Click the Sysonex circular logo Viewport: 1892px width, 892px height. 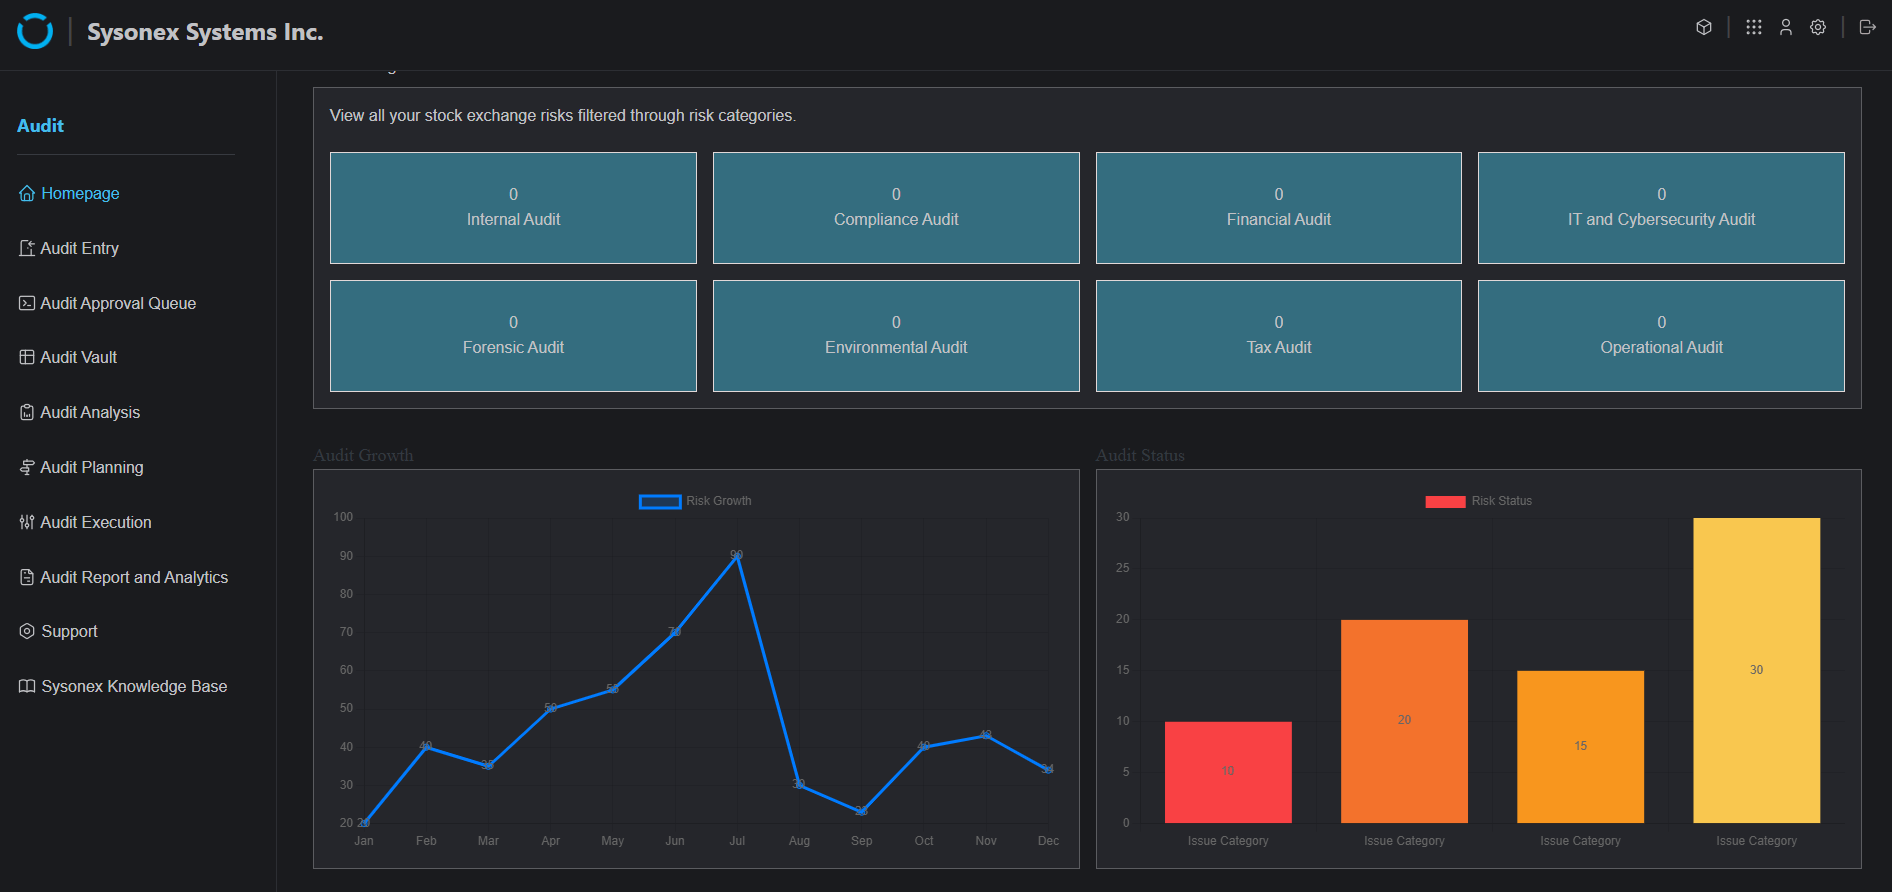point(35,31)
